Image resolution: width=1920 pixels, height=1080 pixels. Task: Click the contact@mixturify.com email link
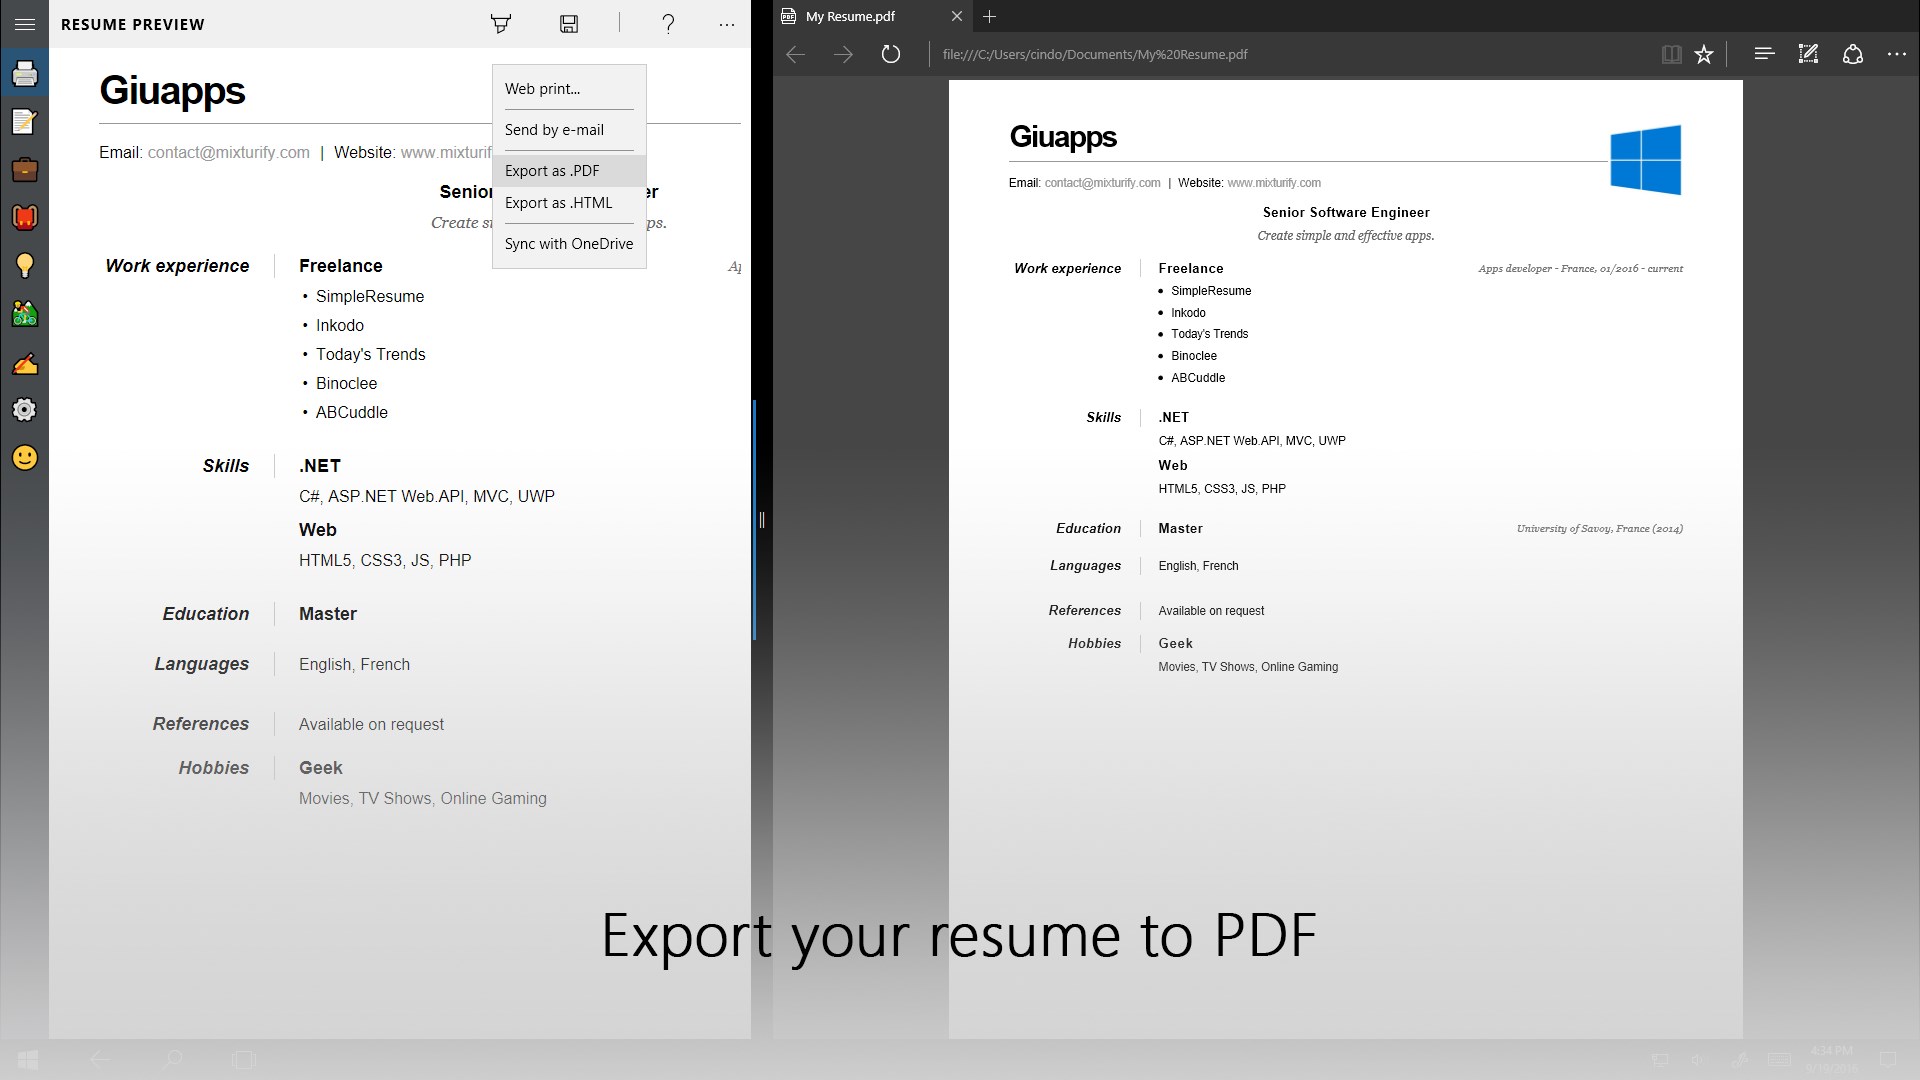pyautogui.click(x=228, y=153)
